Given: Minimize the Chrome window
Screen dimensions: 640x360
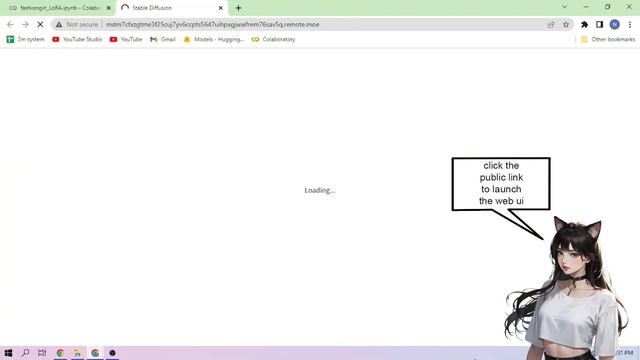Looking at the screenshot, I should click(x=586, y=7).
